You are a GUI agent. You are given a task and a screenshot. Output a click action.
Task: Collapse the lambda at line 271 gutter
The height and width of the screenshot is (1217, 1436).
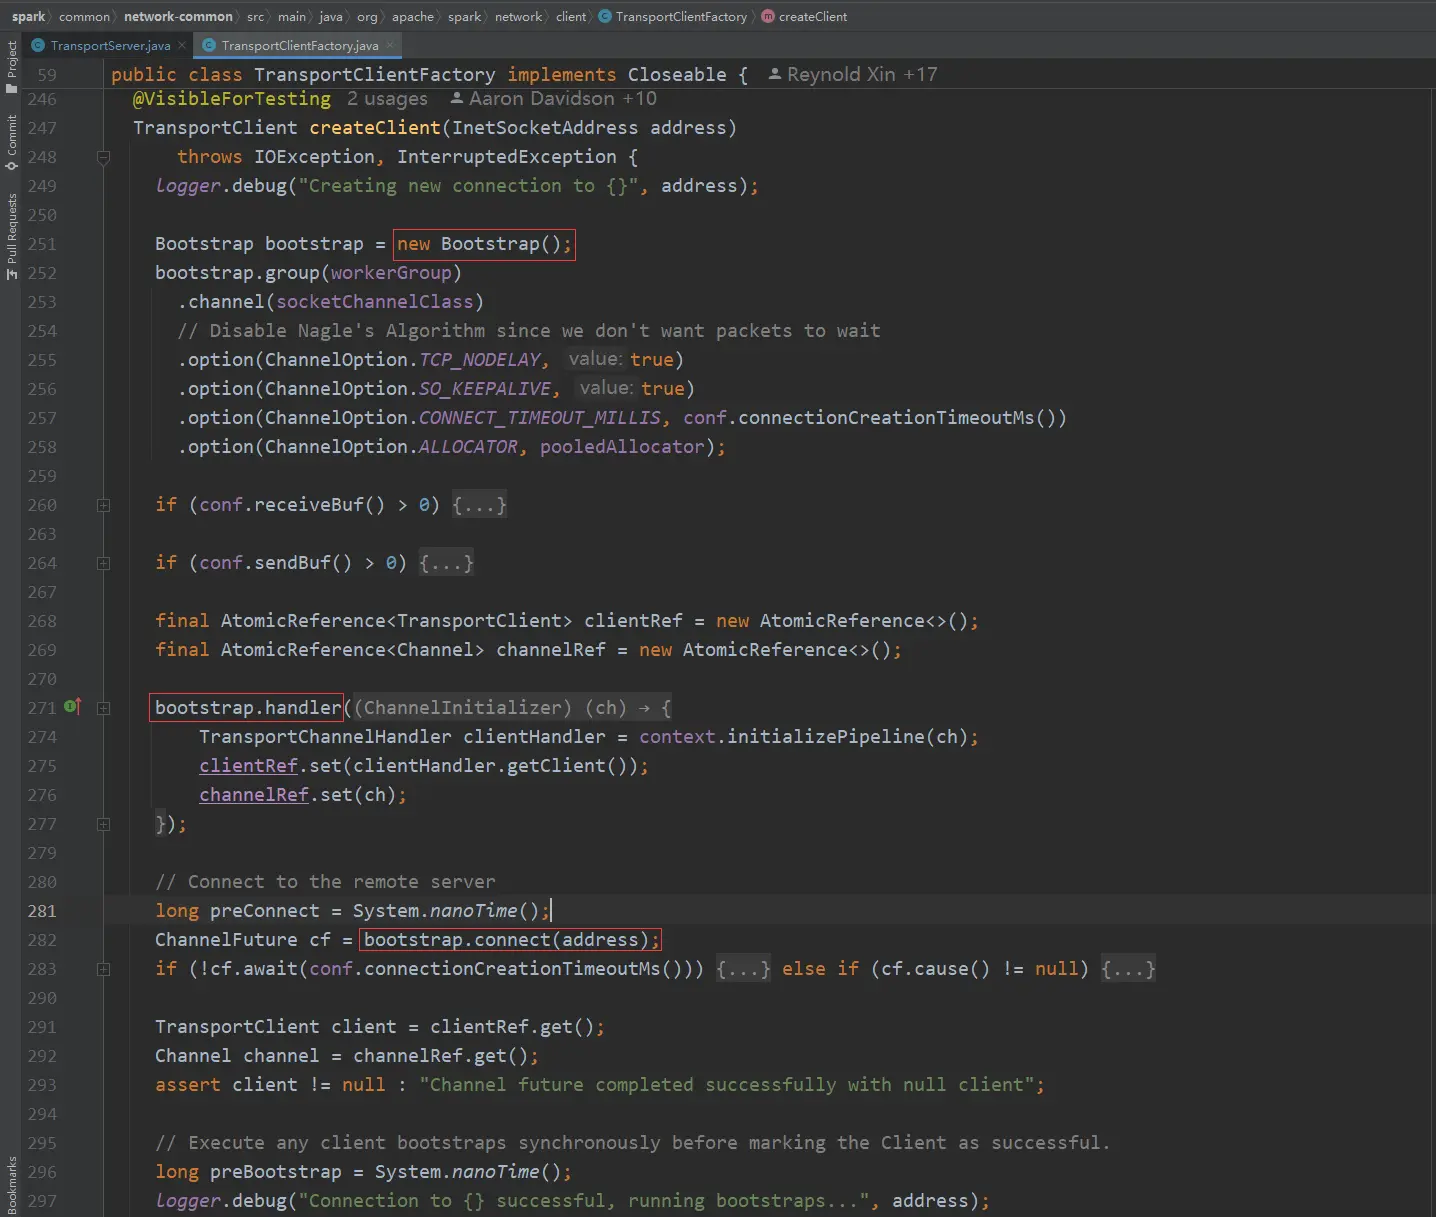103,708
